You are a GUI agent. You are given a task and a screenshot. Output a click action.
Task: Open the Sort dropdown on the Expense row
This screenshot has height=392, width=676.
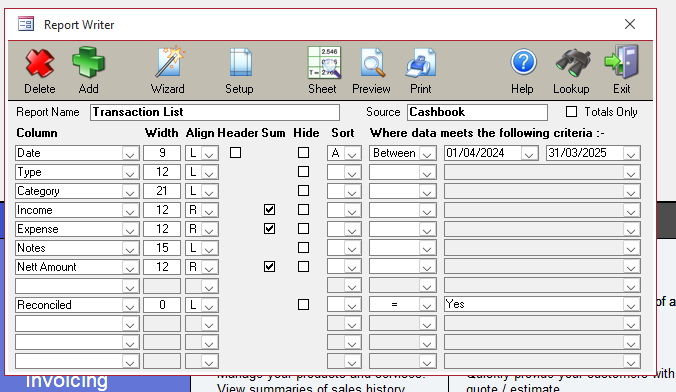(x=352, y=229)
